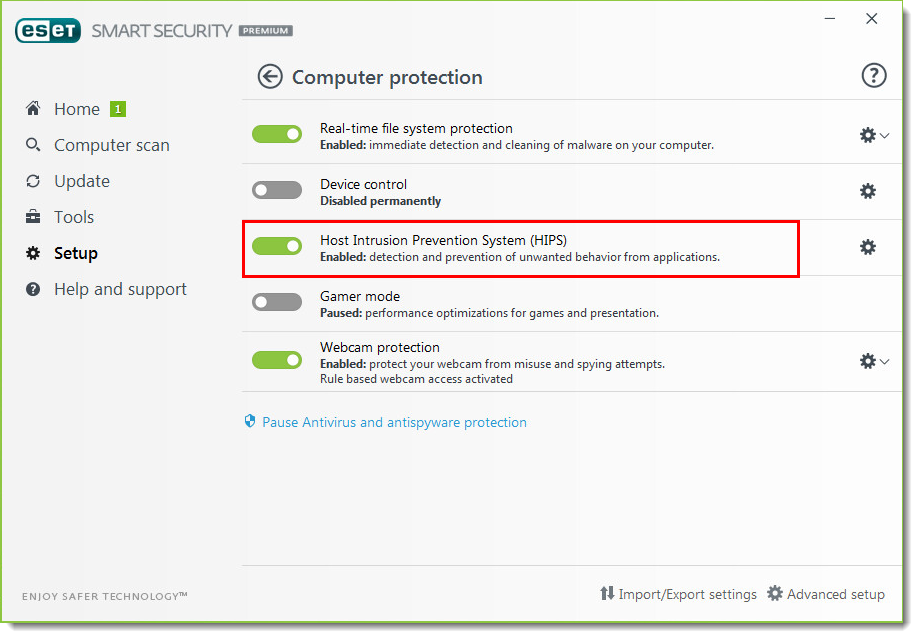Open the Computer scan section

[x=112, y=145]
